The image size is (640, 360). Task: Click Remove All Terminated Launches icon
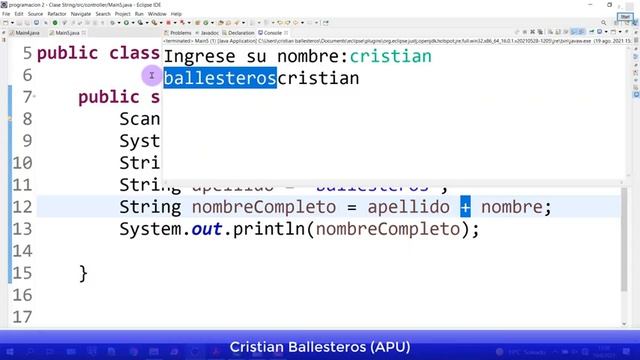(x=540, y=32)
